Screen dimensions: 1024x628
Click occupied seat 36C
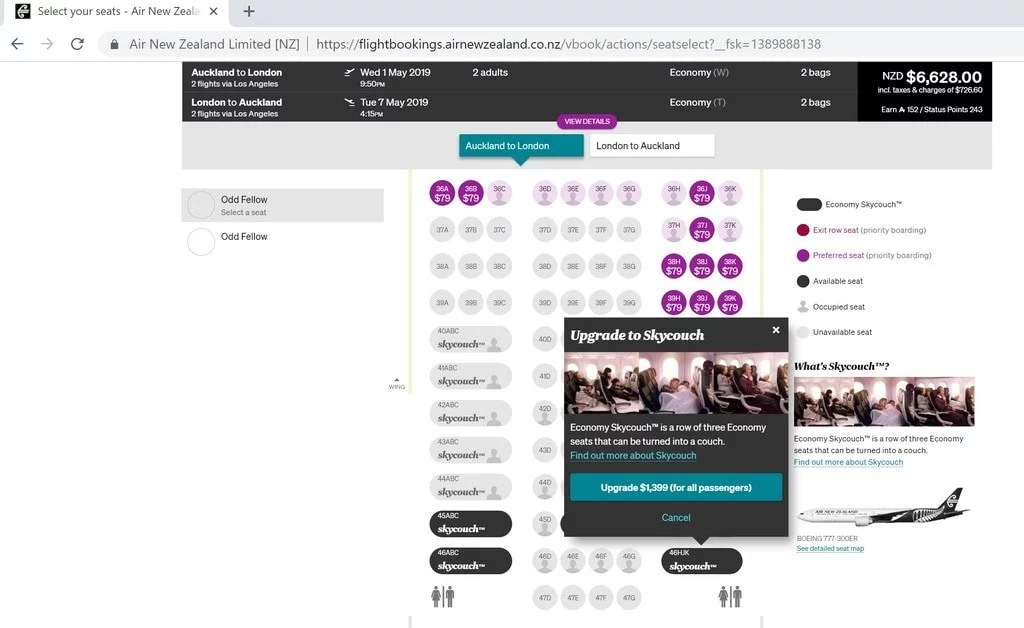tap(500, 193)
